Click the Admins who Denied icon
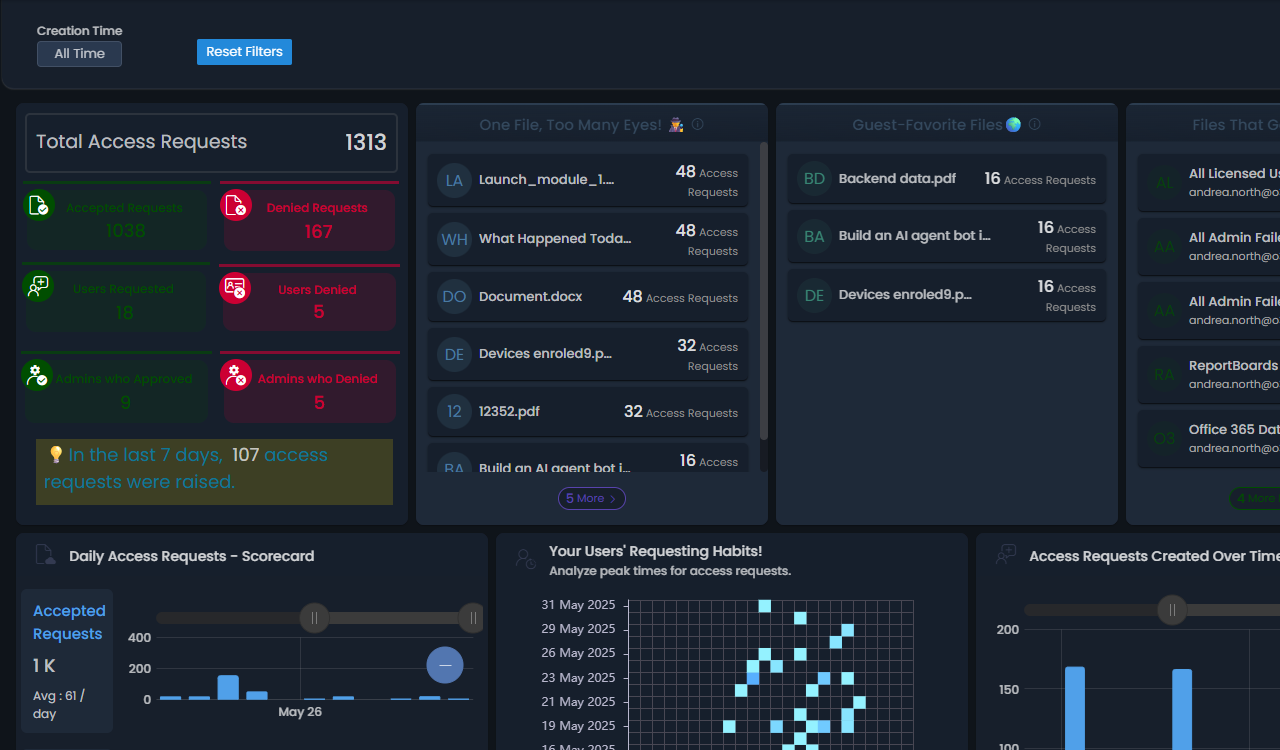This screenshot has height=750, width=1280. tap(234, 375)
